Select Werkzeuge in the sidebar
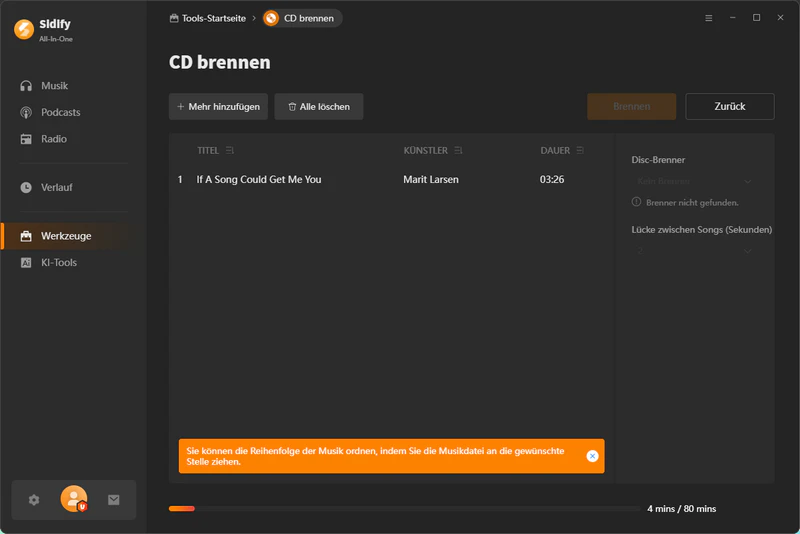Screen dimensions: 800x534 coord(66,236)
